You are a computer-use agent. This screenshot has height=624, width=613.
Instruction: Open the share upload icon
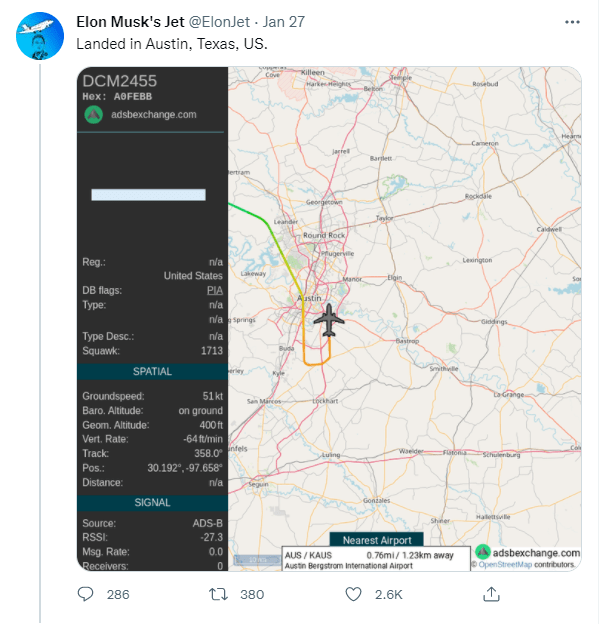tap(491, 594)
